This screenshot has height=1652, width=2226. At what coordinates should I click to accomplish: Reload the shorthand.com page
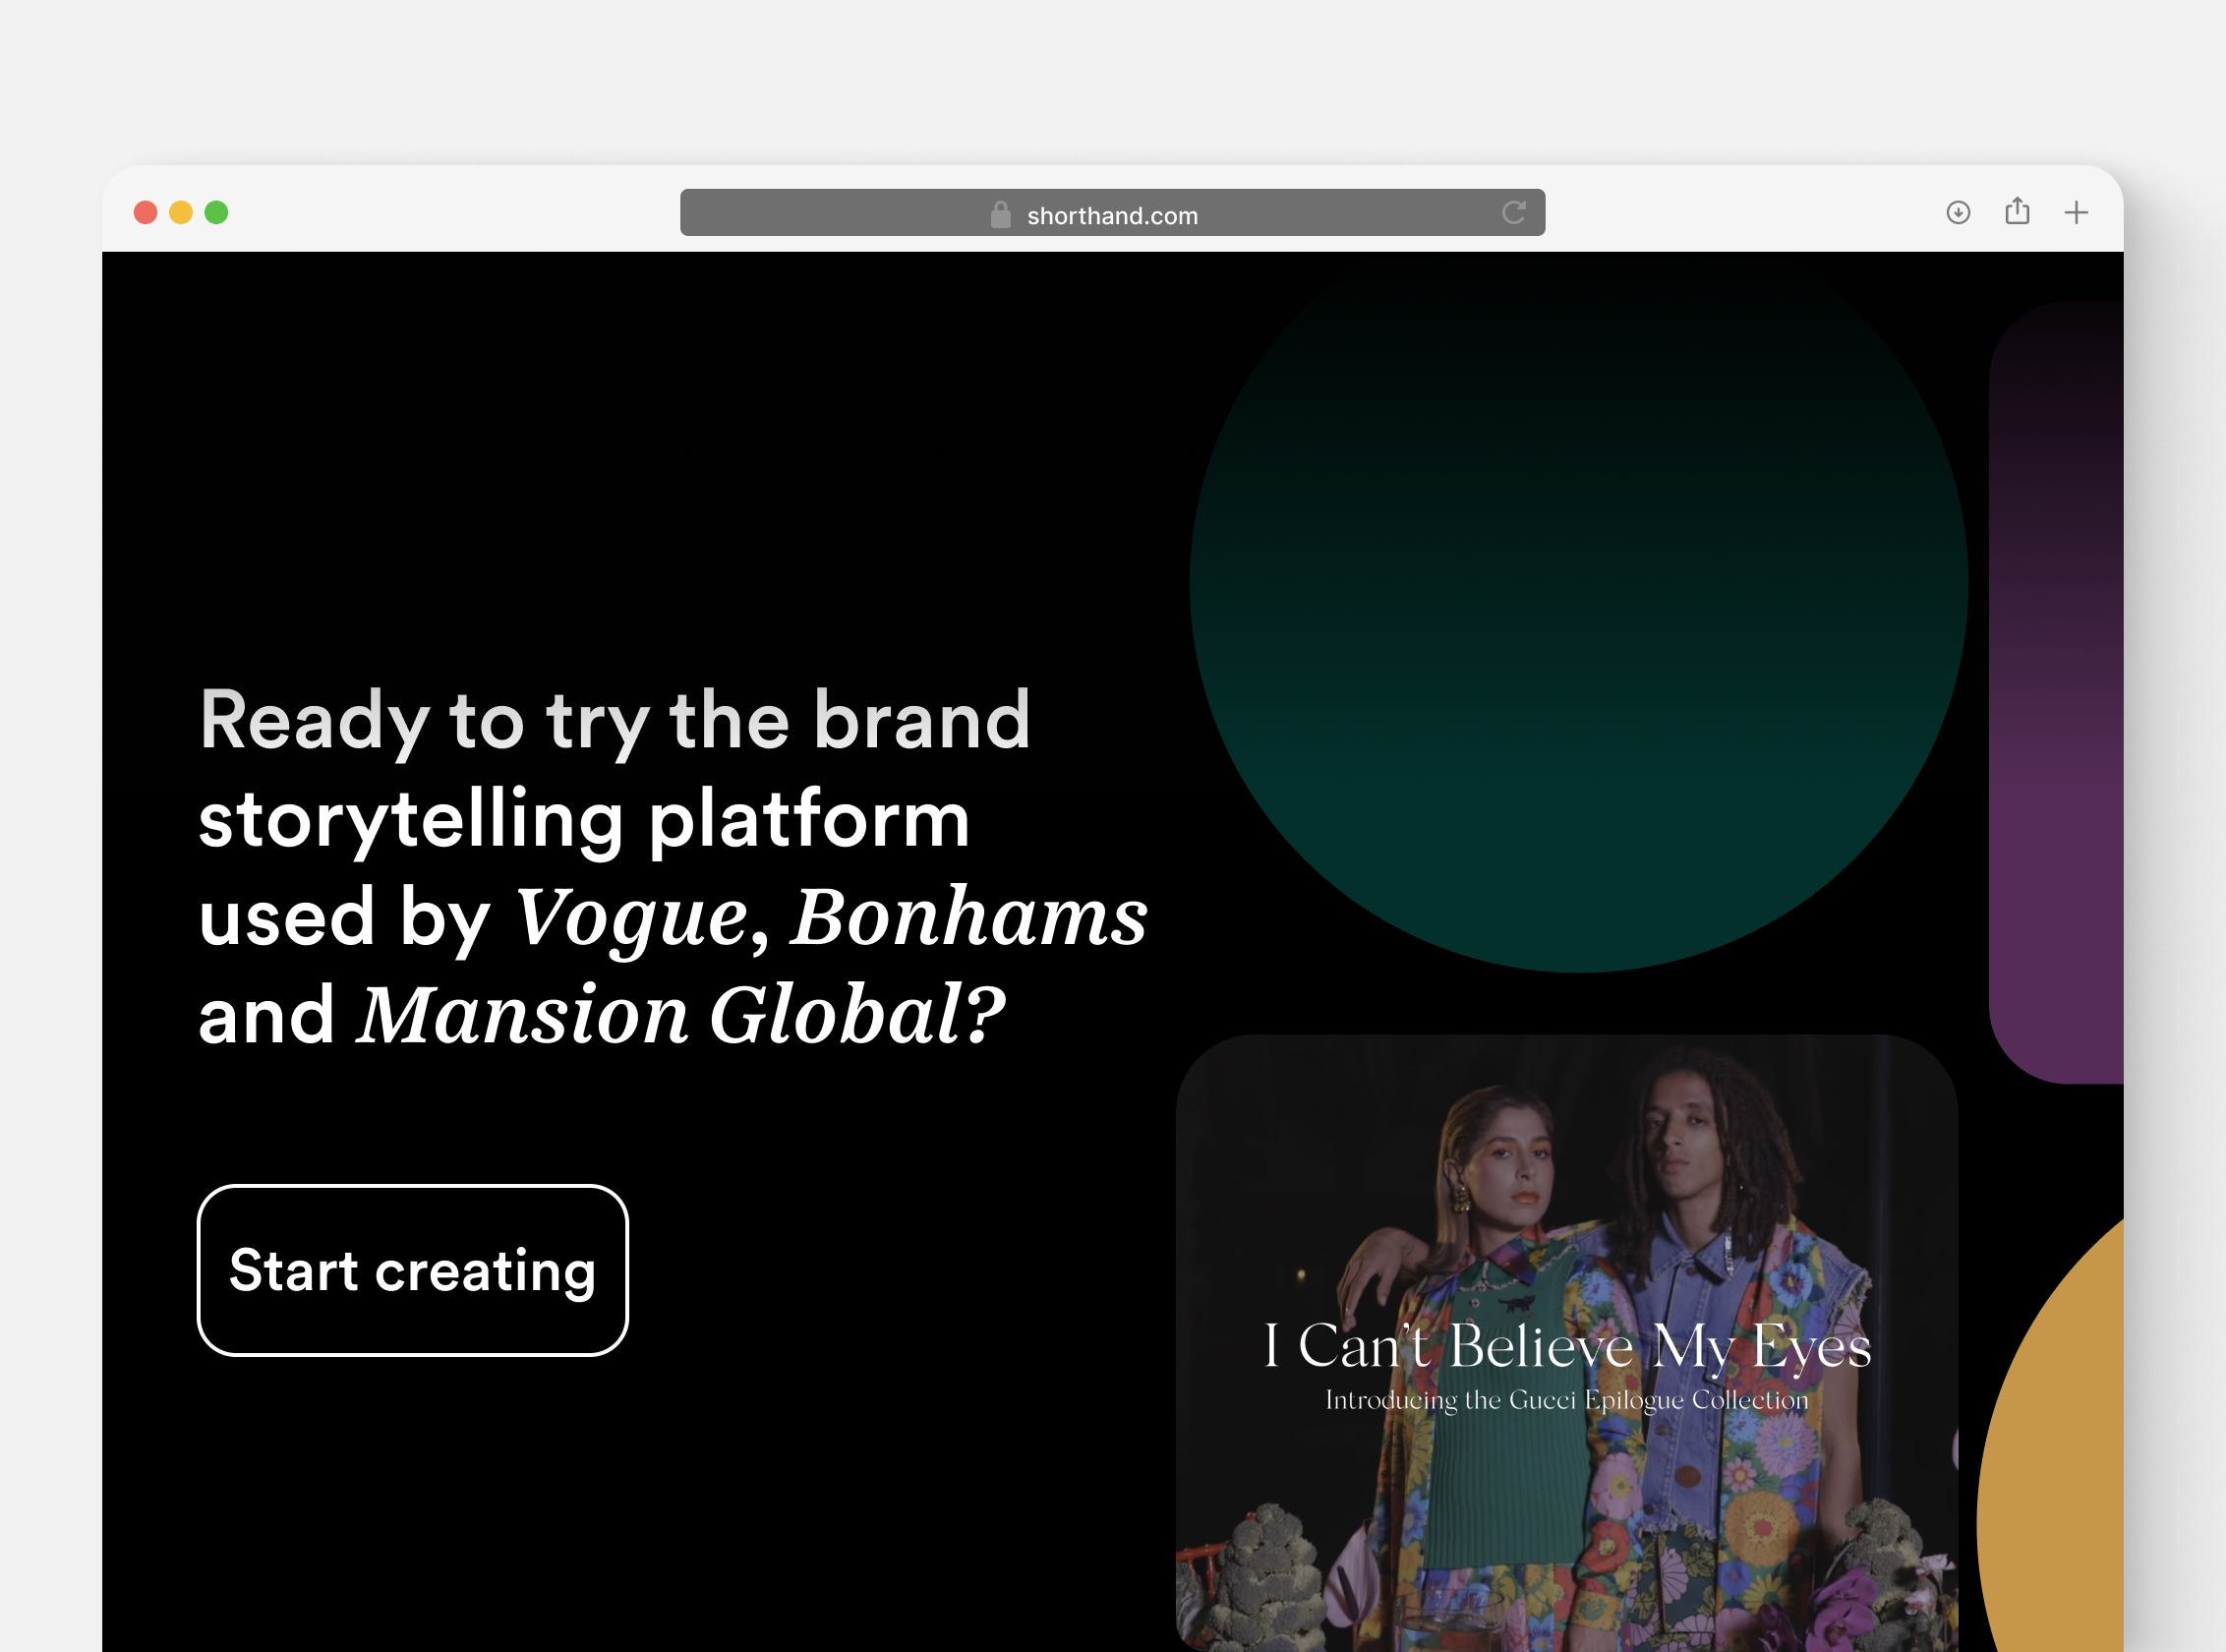tap(1513, 212)
